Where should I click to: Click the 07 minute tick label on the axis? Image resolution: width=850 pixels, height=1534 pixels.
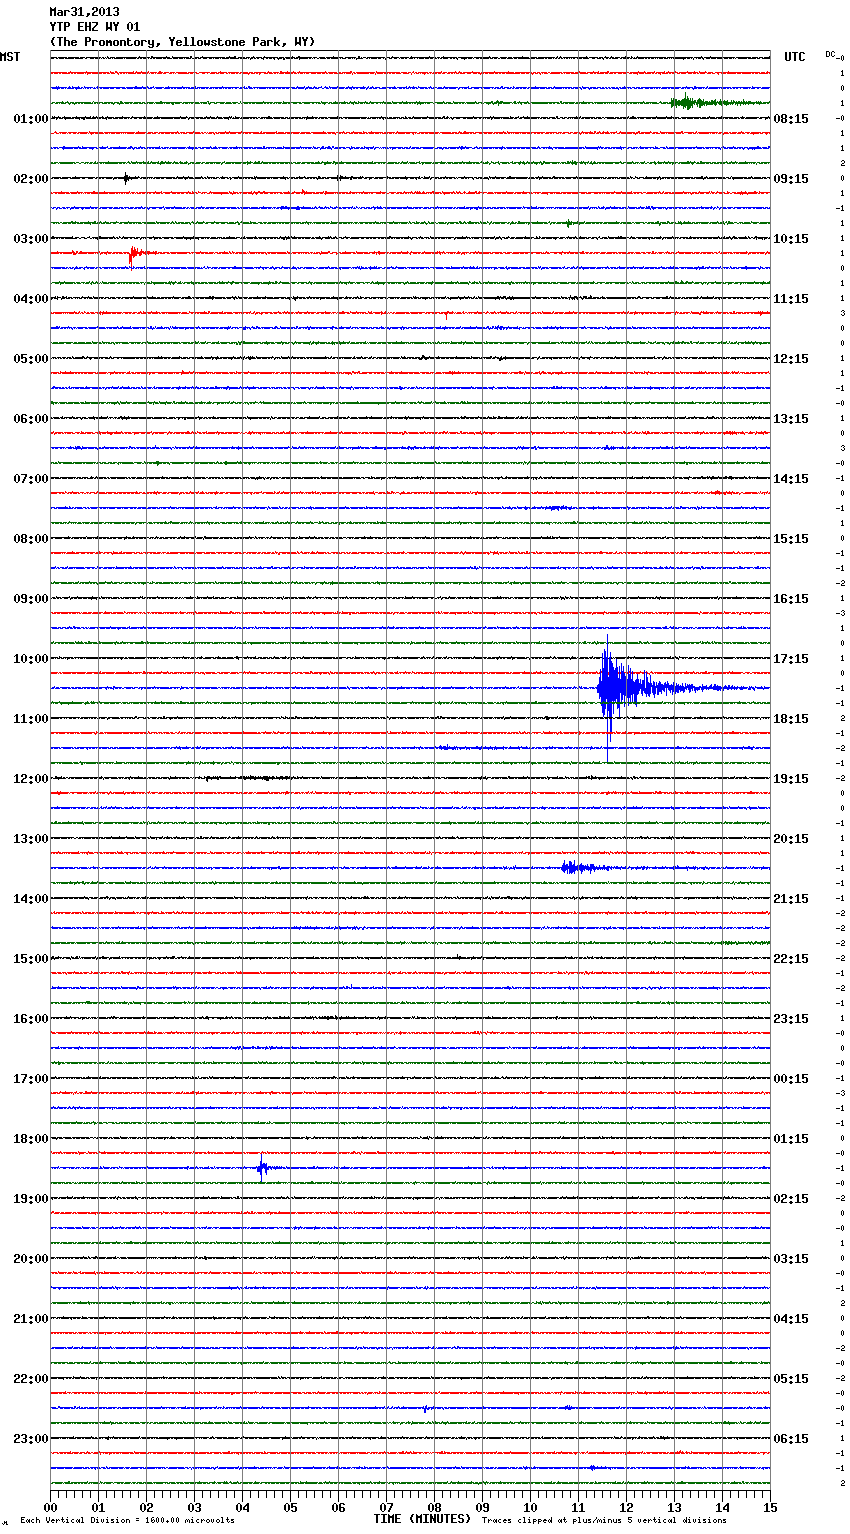click(x=386, y=1507)
